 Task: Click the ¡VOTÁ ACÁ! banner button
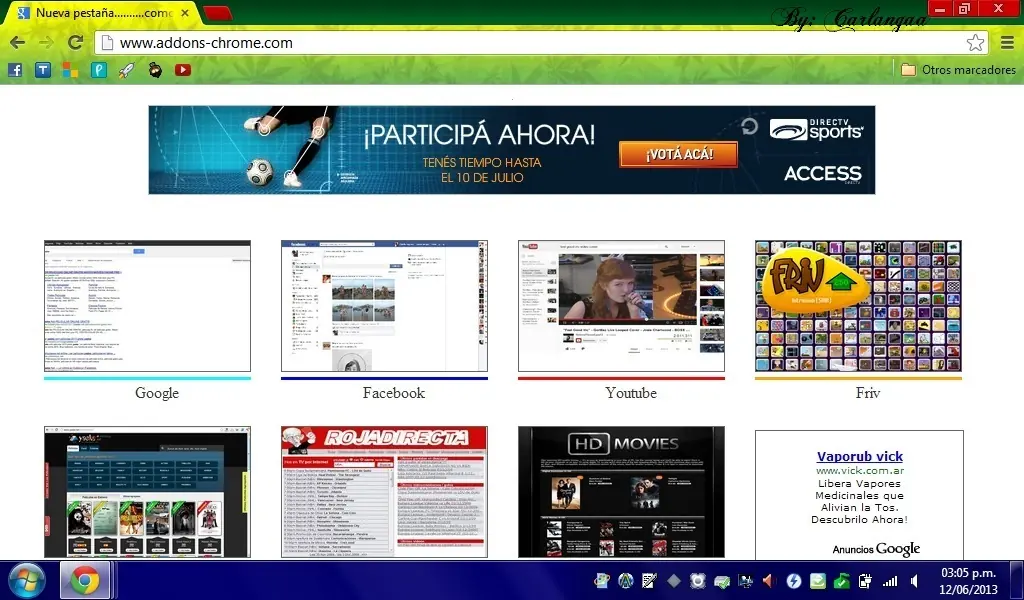point(679,154)
